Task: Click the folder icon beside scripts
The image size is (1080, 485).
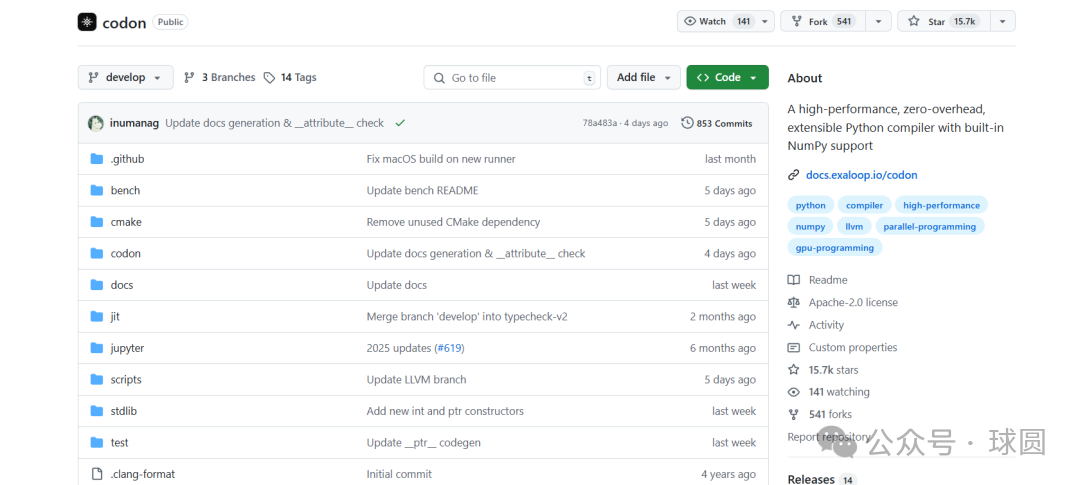Action: coord(96,380)
